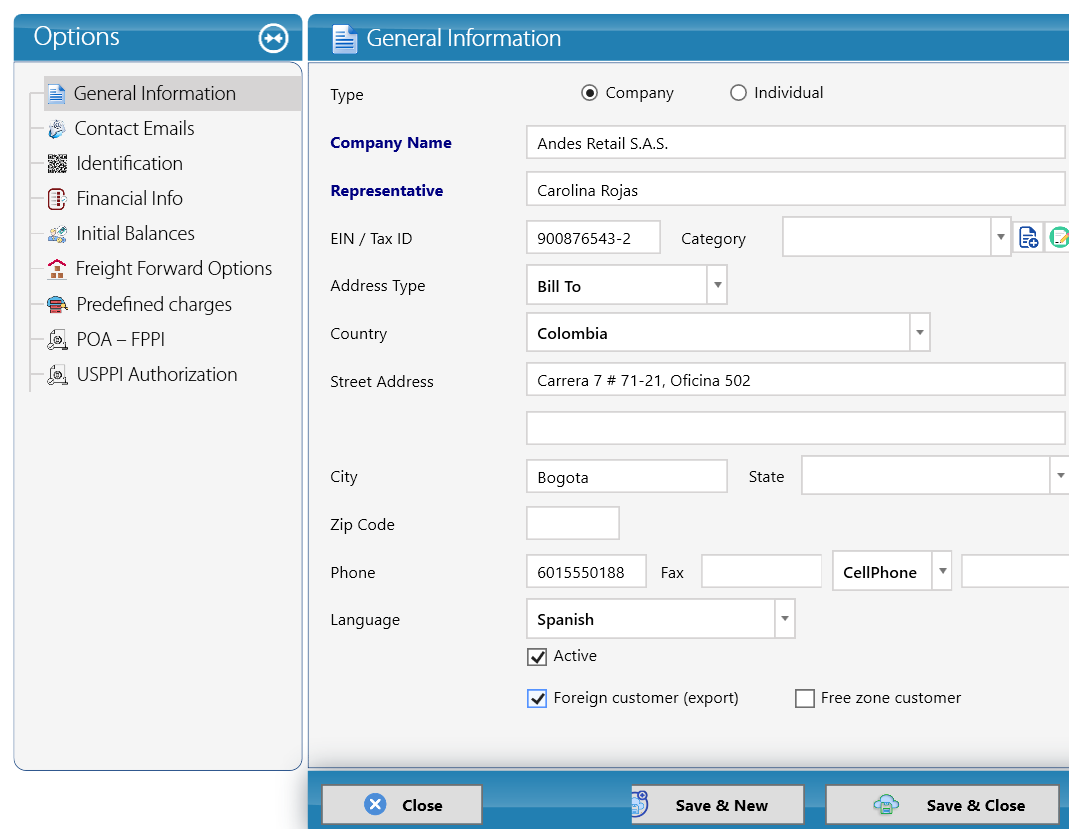The image size is (1069, 829).
Task: Click the Save & Close cloud icon
Action: (x=886, y=804)
